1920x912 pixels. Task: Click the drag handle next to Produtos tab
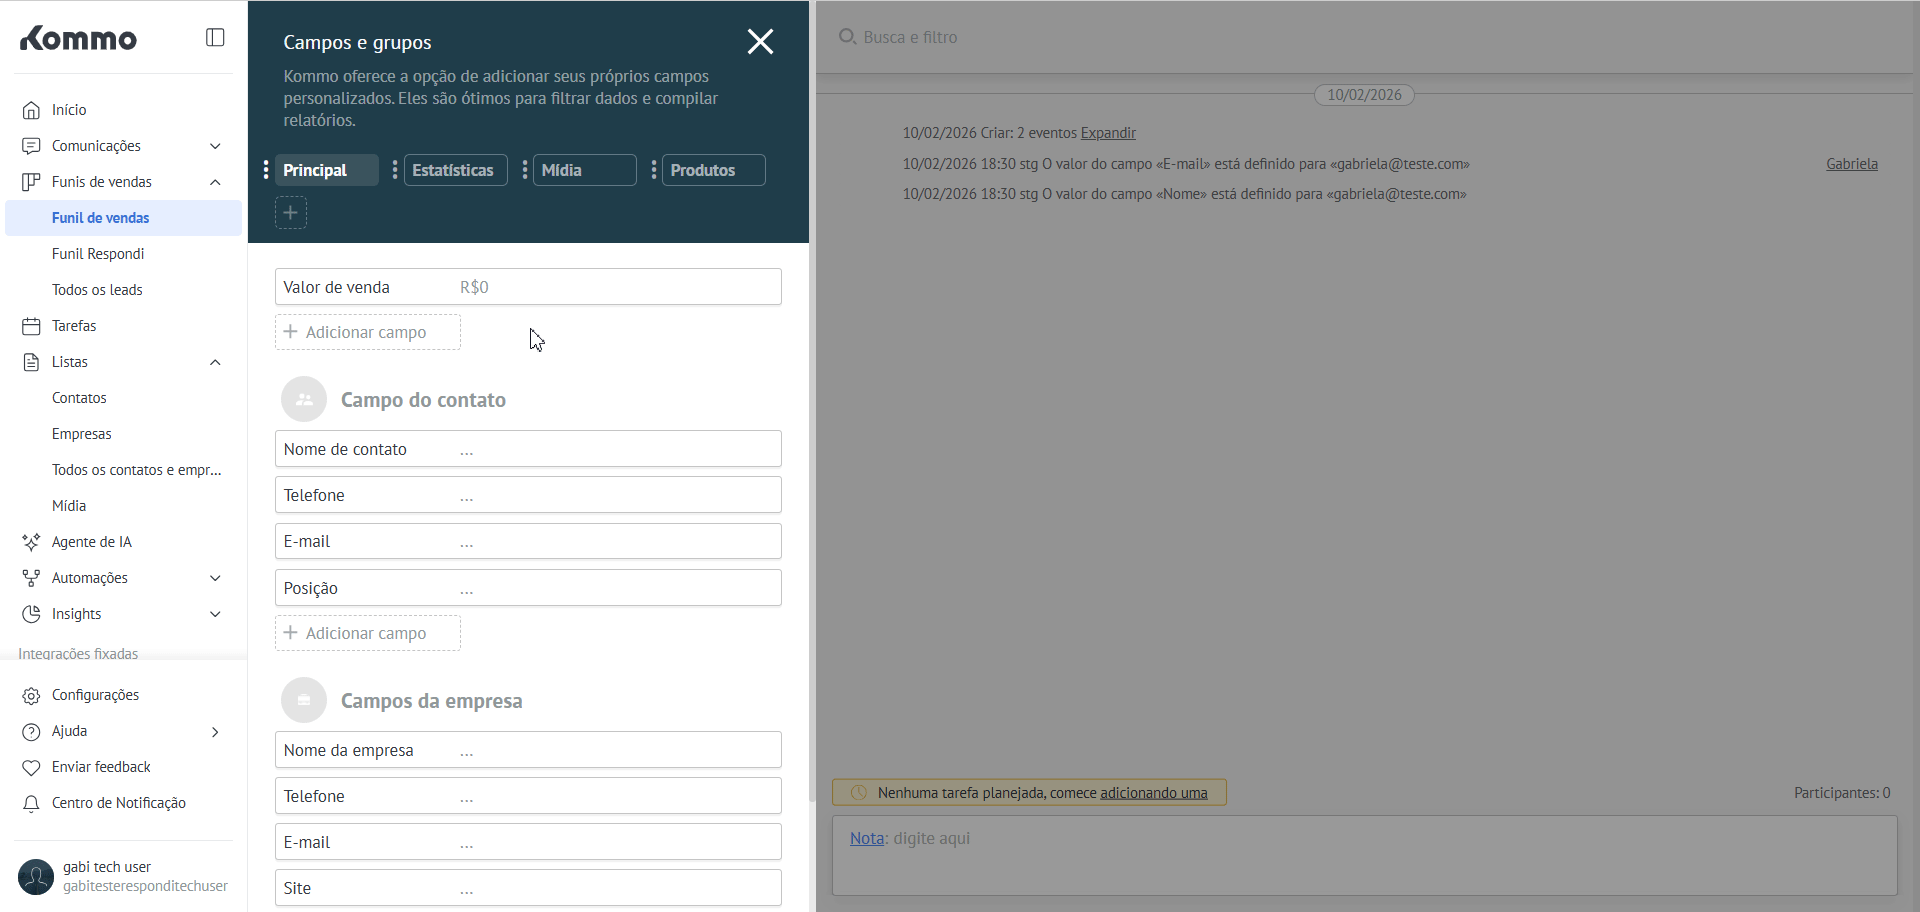pyautogui.click(x=654, y=170)
